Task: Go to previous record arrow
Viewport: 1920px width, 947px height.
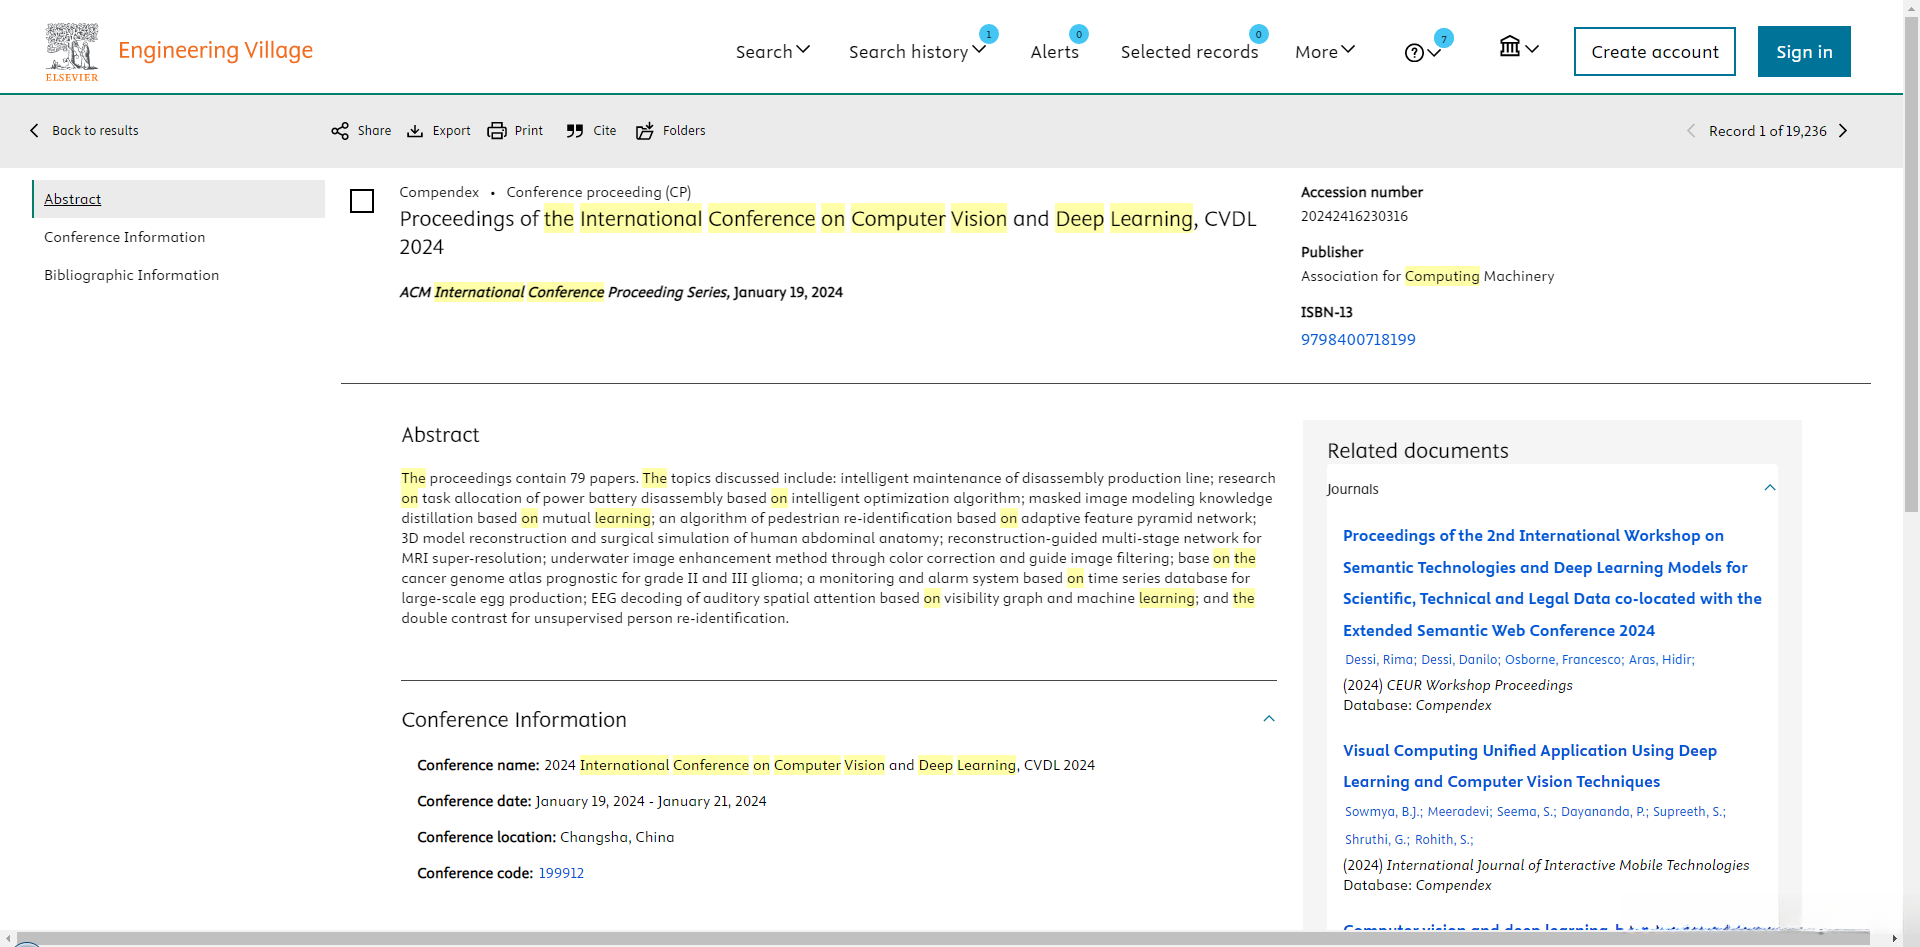Action: click(1691, 131)
